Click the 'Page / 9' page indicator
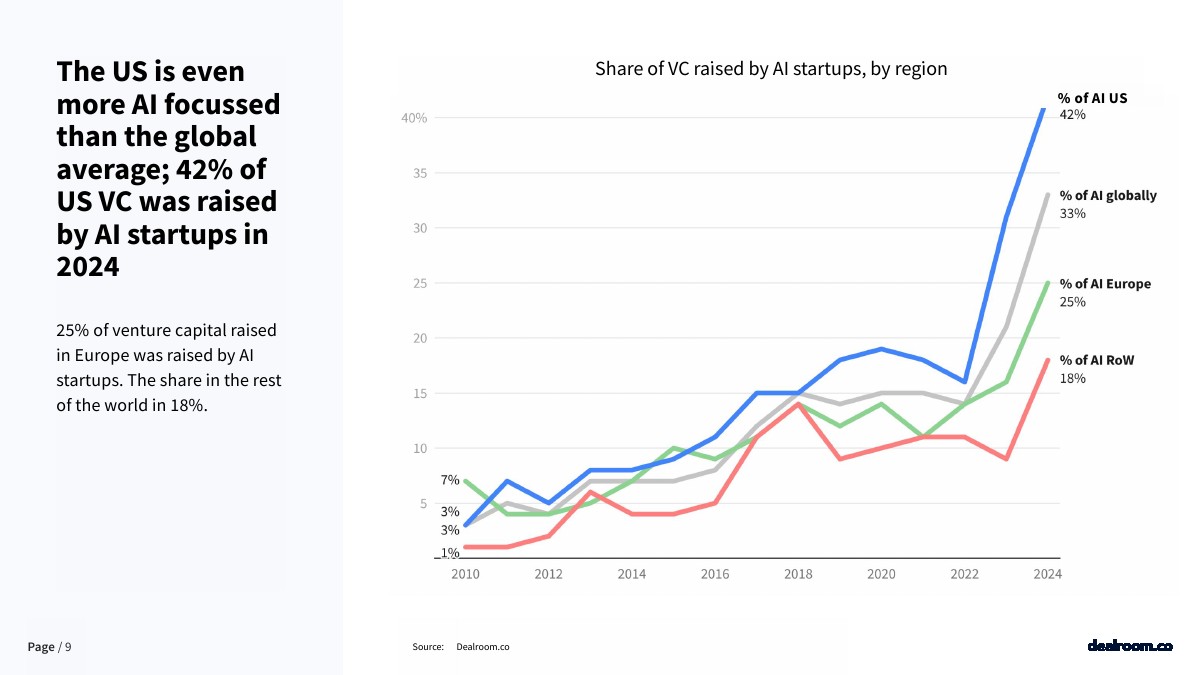Screen dimensions: 1200x675 click(x=50, y=647)
